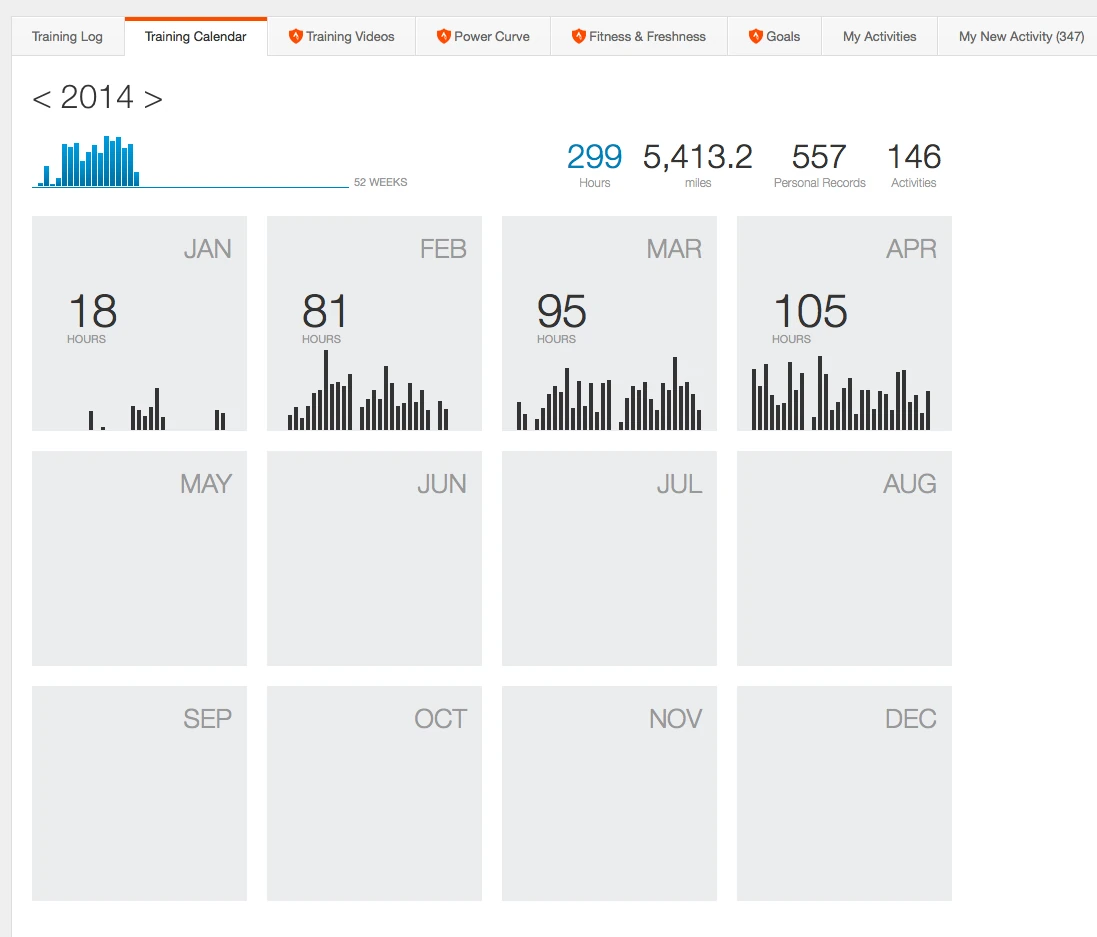Click premium badge icon on Power Curve tab

point(444,37)
